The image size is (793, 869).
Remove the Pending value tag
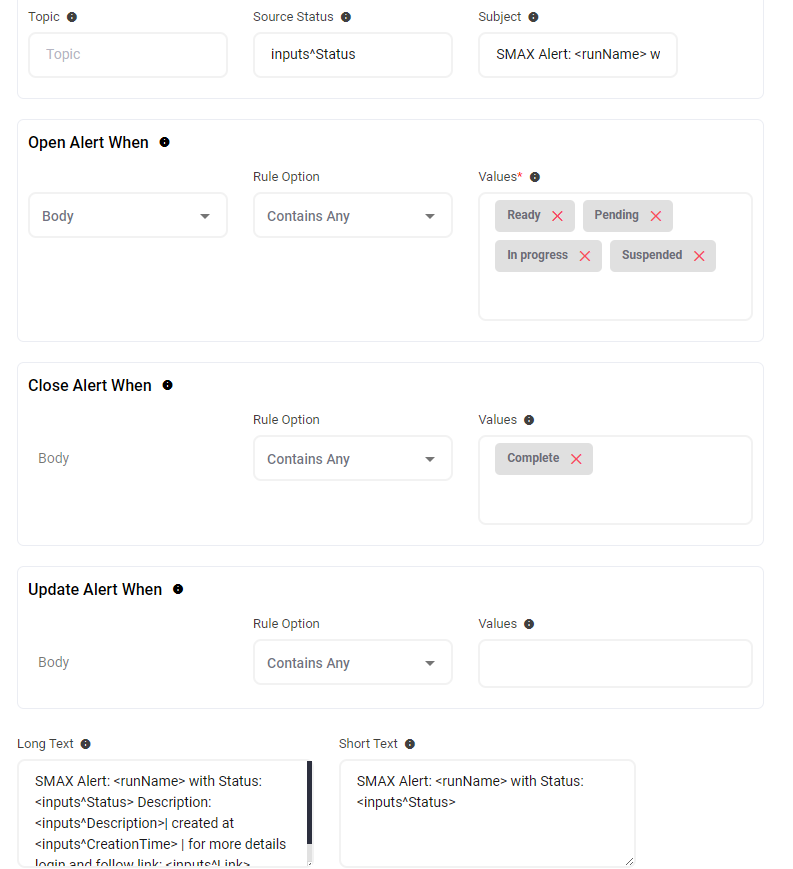656,216
